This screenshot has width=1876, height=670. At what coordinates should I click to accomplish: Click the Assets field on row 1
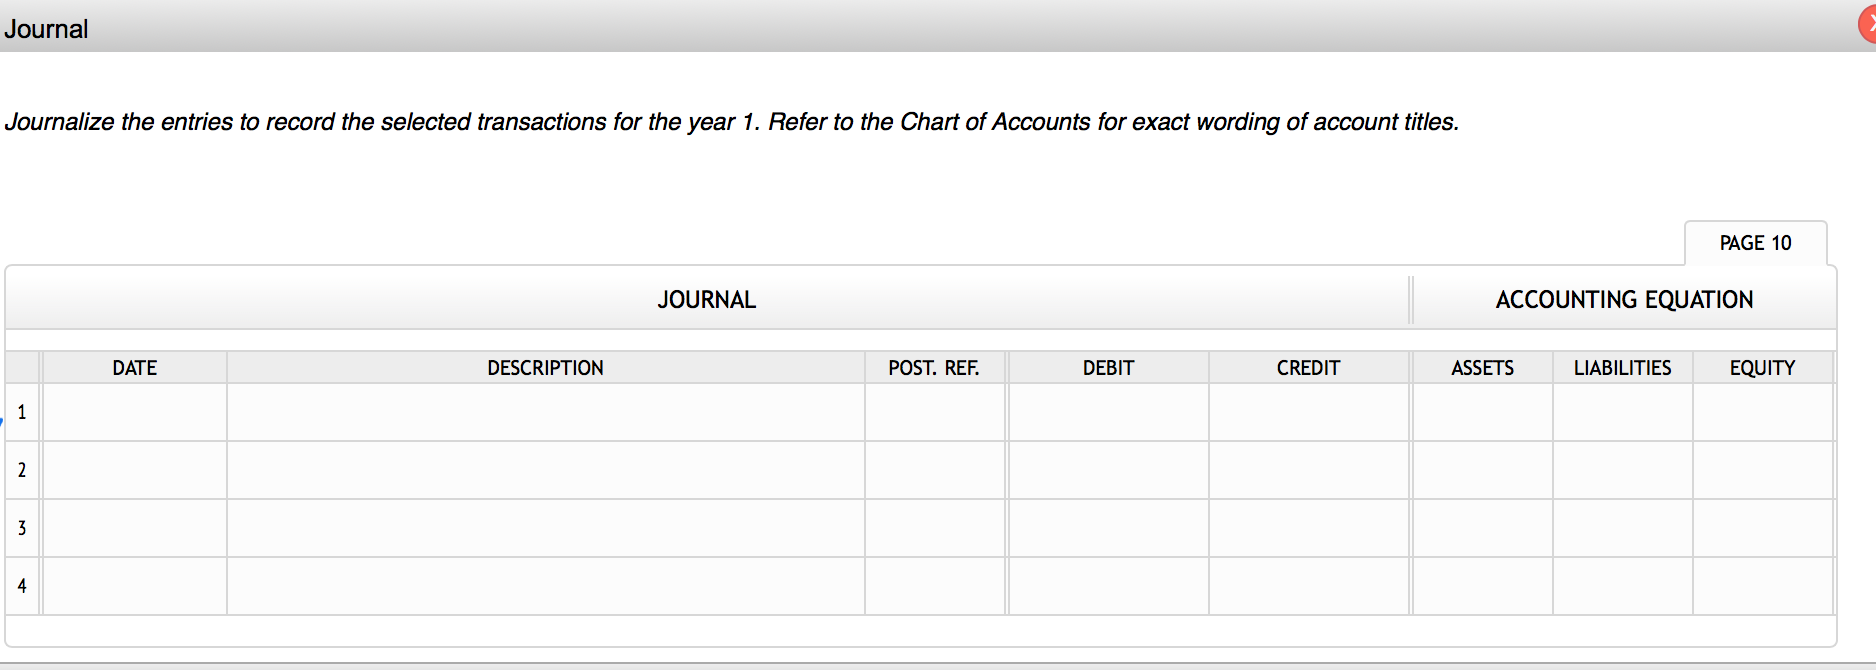[x=1482, y=412]
